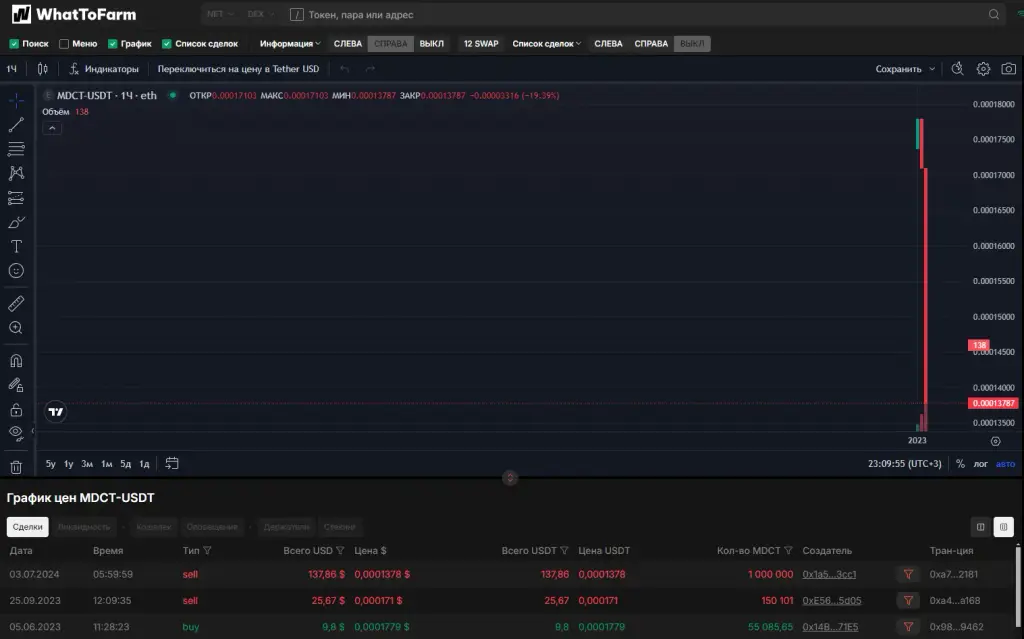This screenshot has height=639, width=1024.
Task: Open the Индикаторы panel
Action: click(104, 69)
